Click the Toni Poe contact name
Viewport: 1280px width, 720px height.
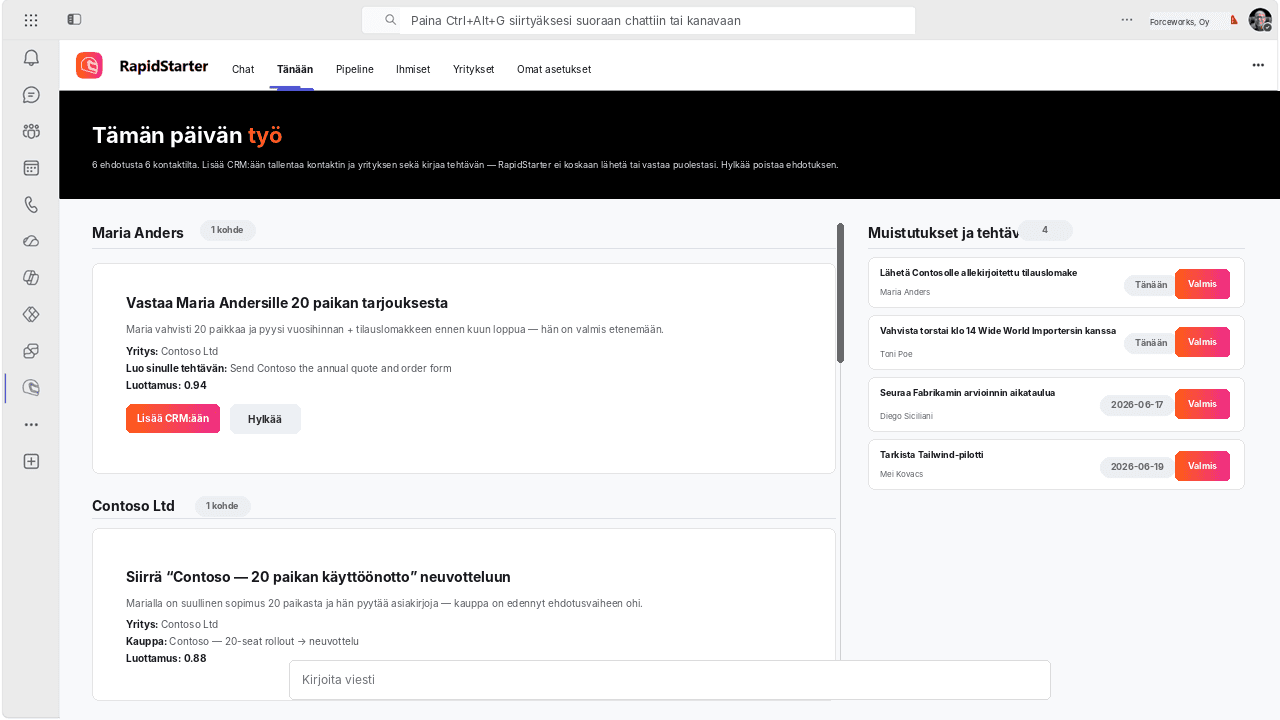point(896,354)
